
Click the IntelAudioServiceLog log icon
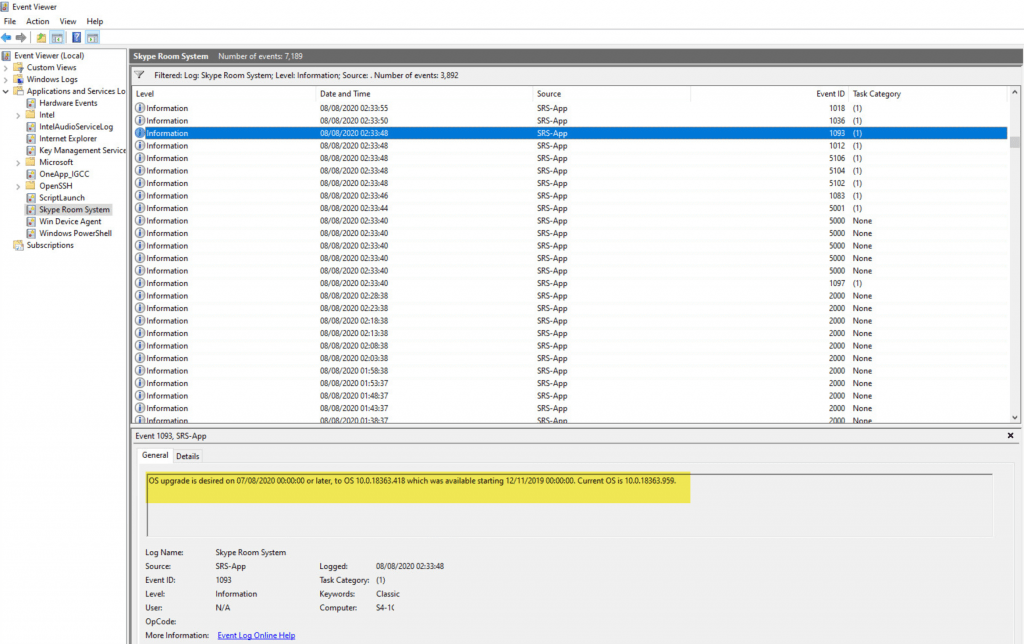point(31,127)
